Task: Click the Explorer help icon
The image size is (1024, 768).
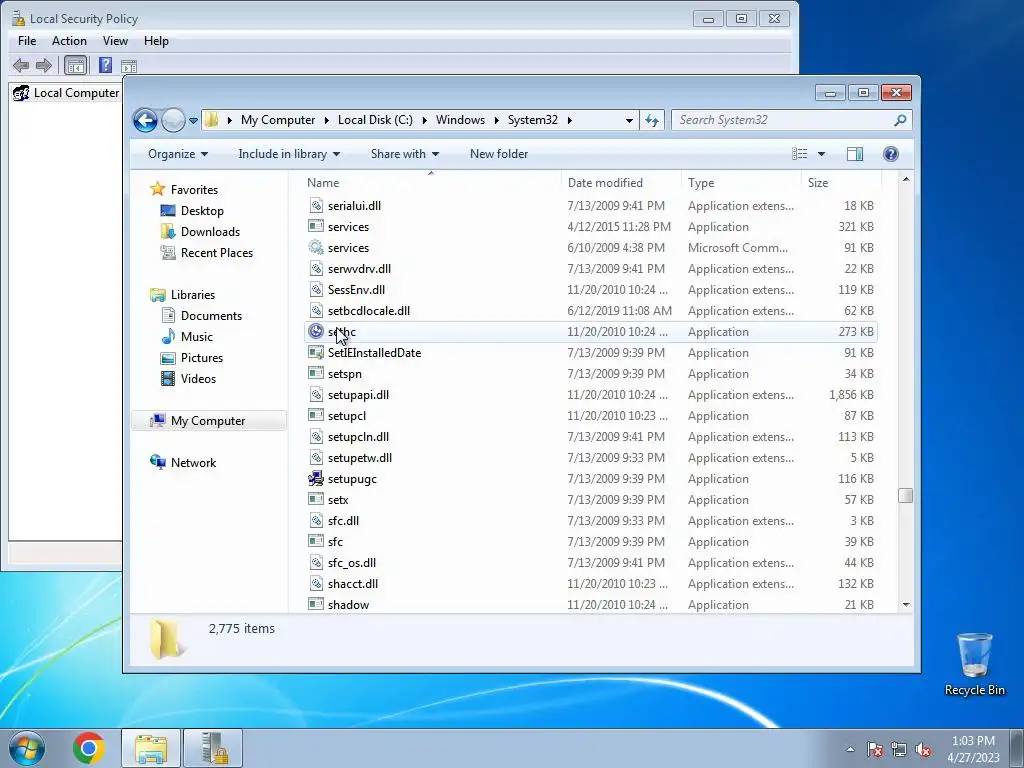Action: tap(890, 154)
